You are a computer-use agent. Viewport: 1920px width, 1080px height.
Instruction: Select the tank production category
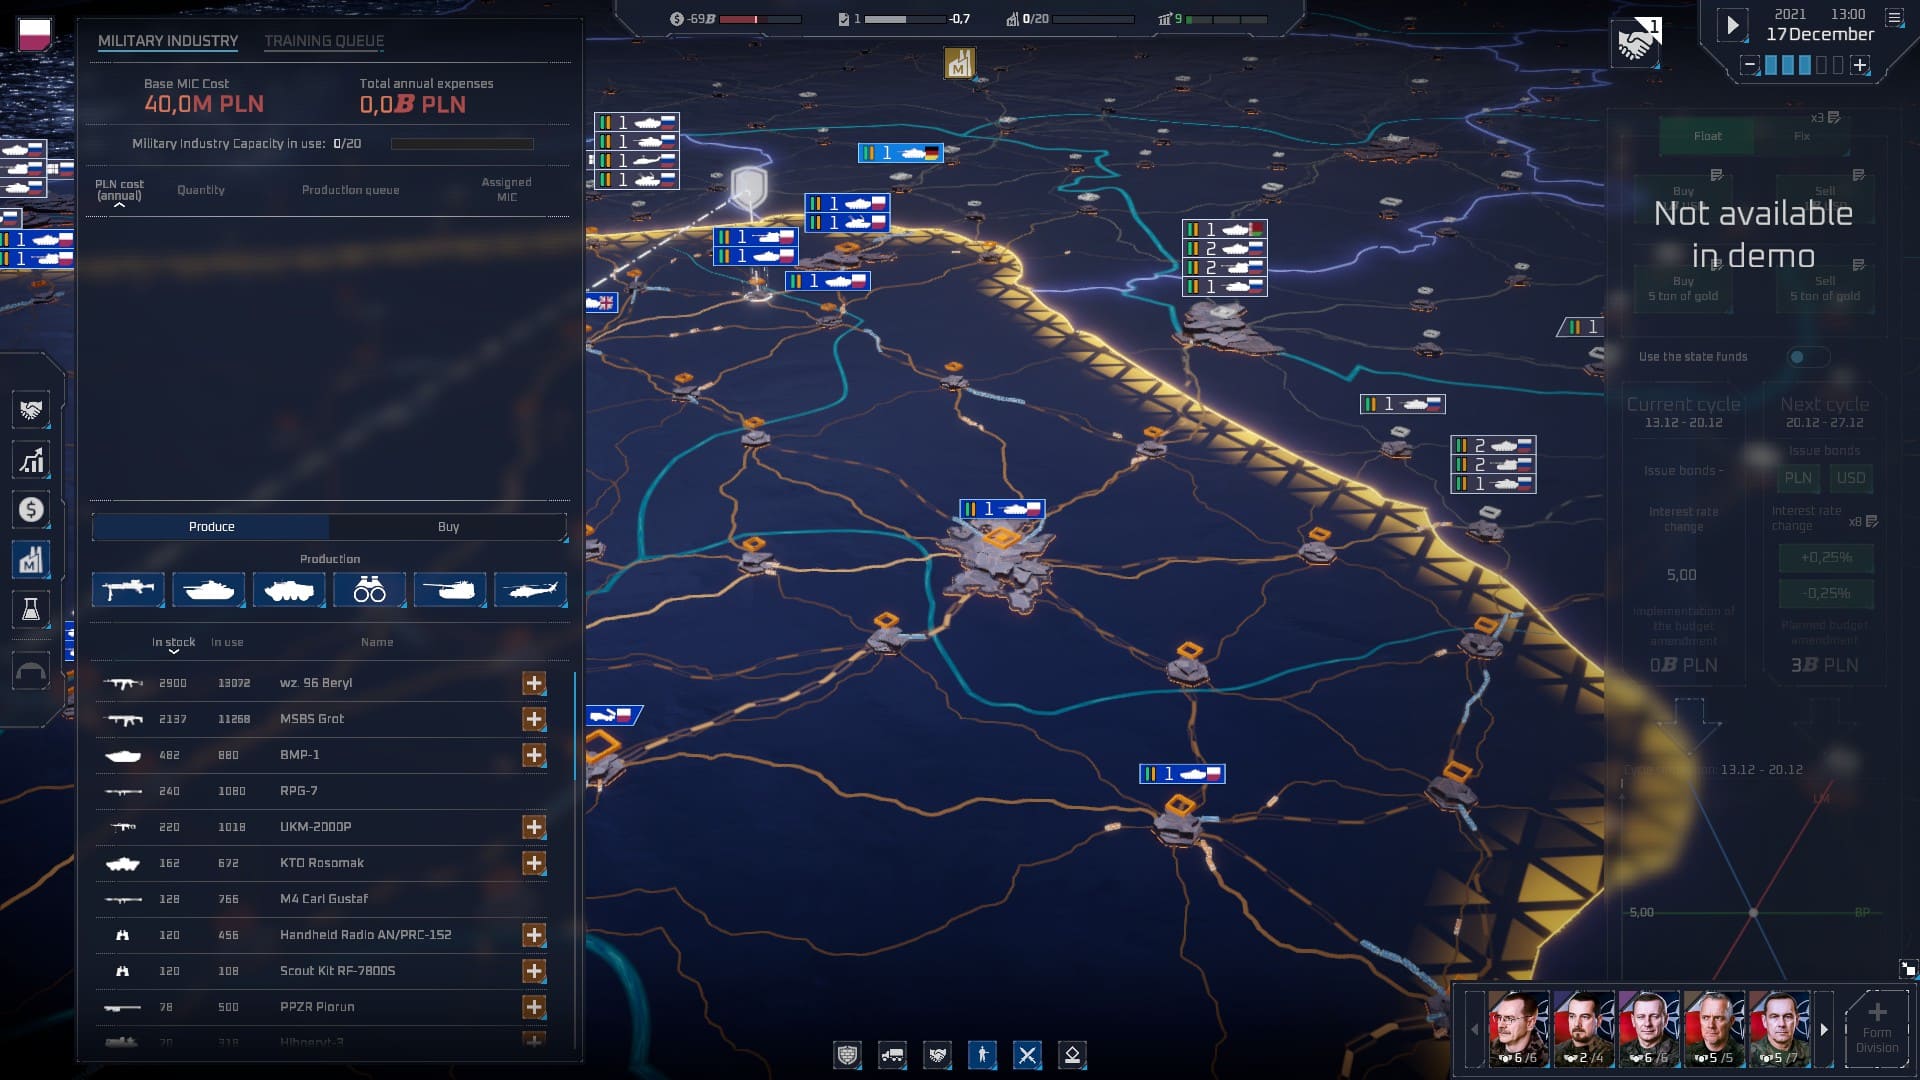pos(208,591)
